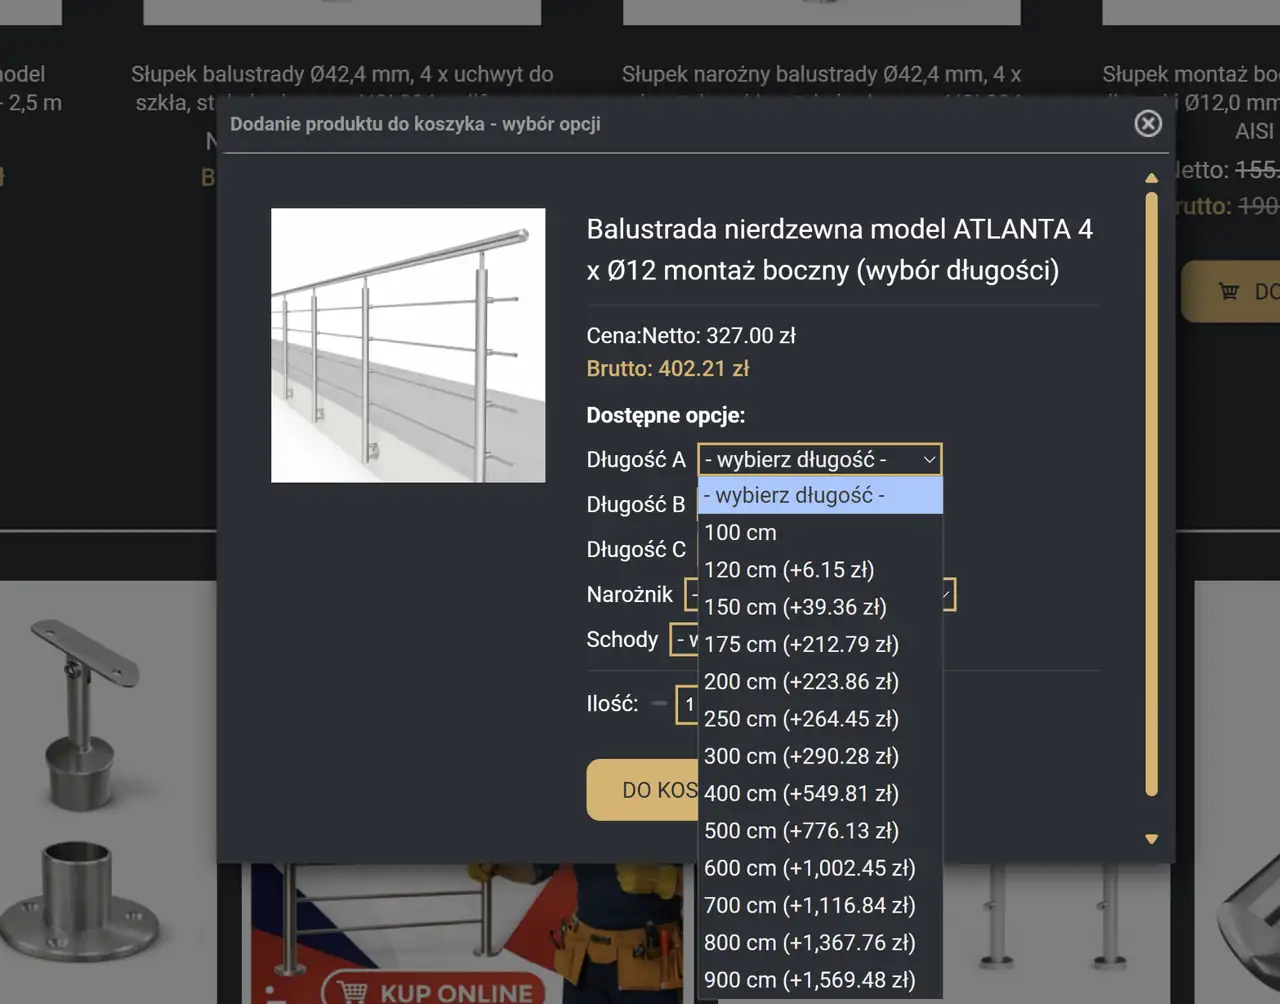
Task: Click the dialog scroll-up arrow
Action: coord(1151,178)
